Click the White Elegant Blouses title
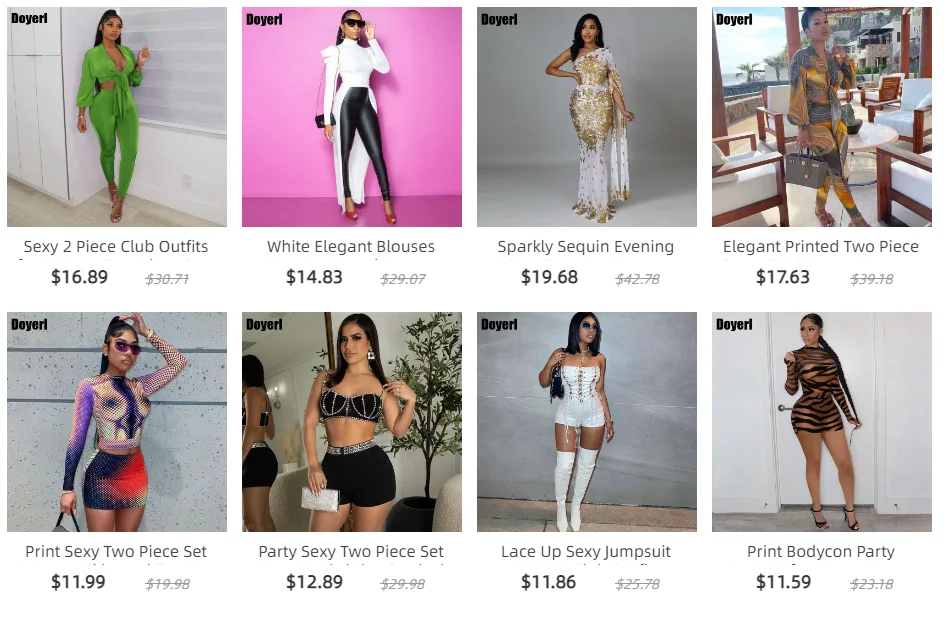This screenshot has height=626, width=944. click(351, 247)
